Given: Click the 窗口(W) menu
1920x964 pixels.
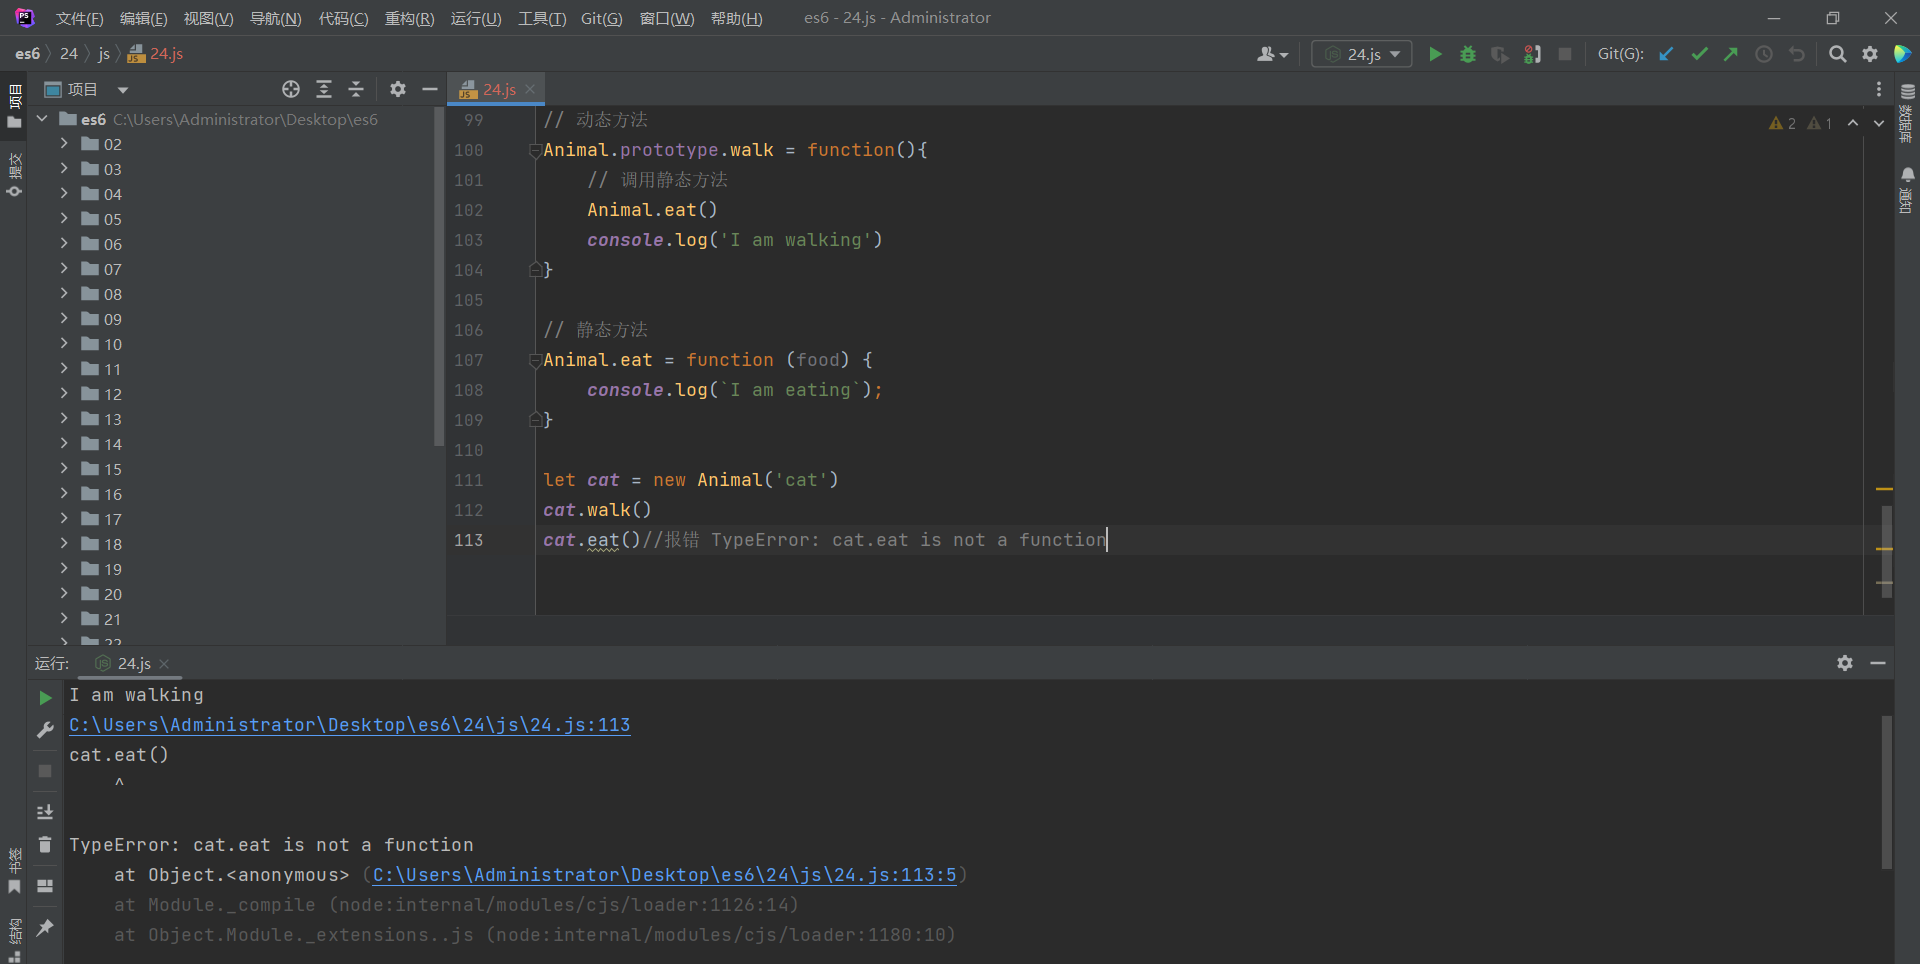Looking at the screenshot, I should (x=667, y=18).
